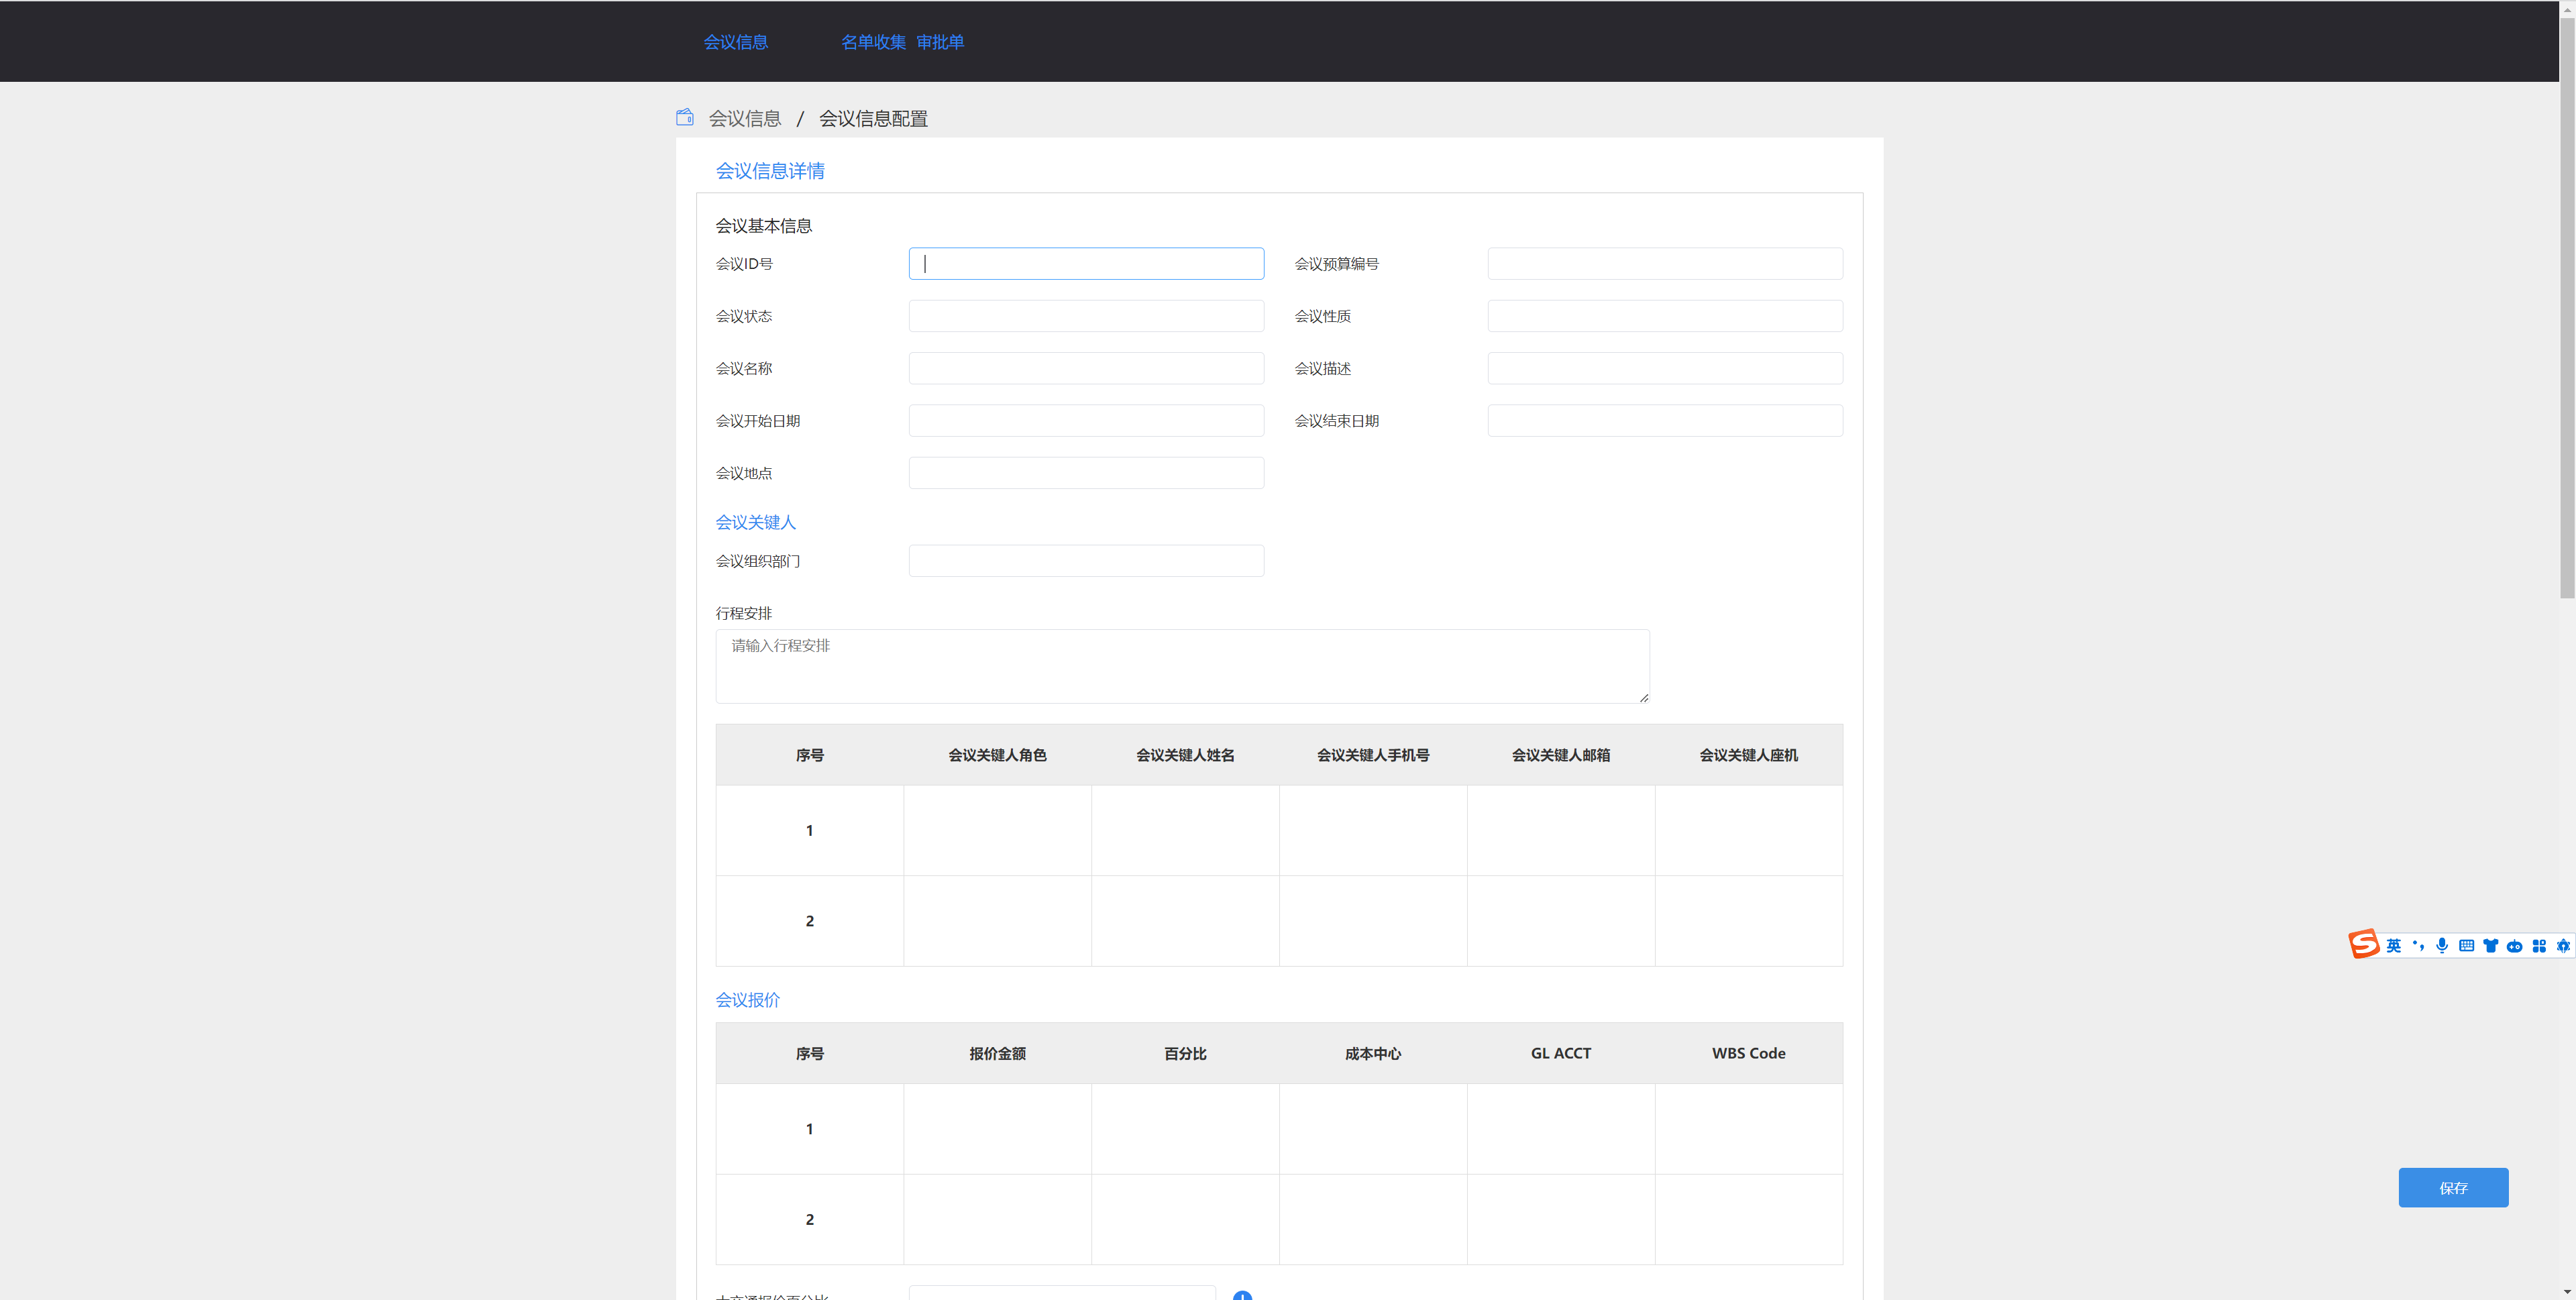Screen dimensions: 2576x1300
Task: Focus the 会议名称 input field
Action: [1086, 368]
